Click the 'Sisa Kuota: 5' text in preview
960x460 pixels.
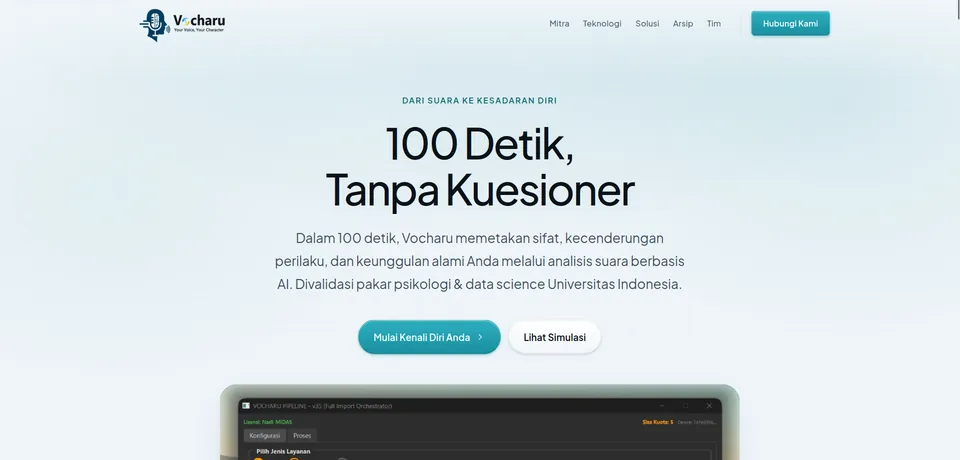pos(658,422)
